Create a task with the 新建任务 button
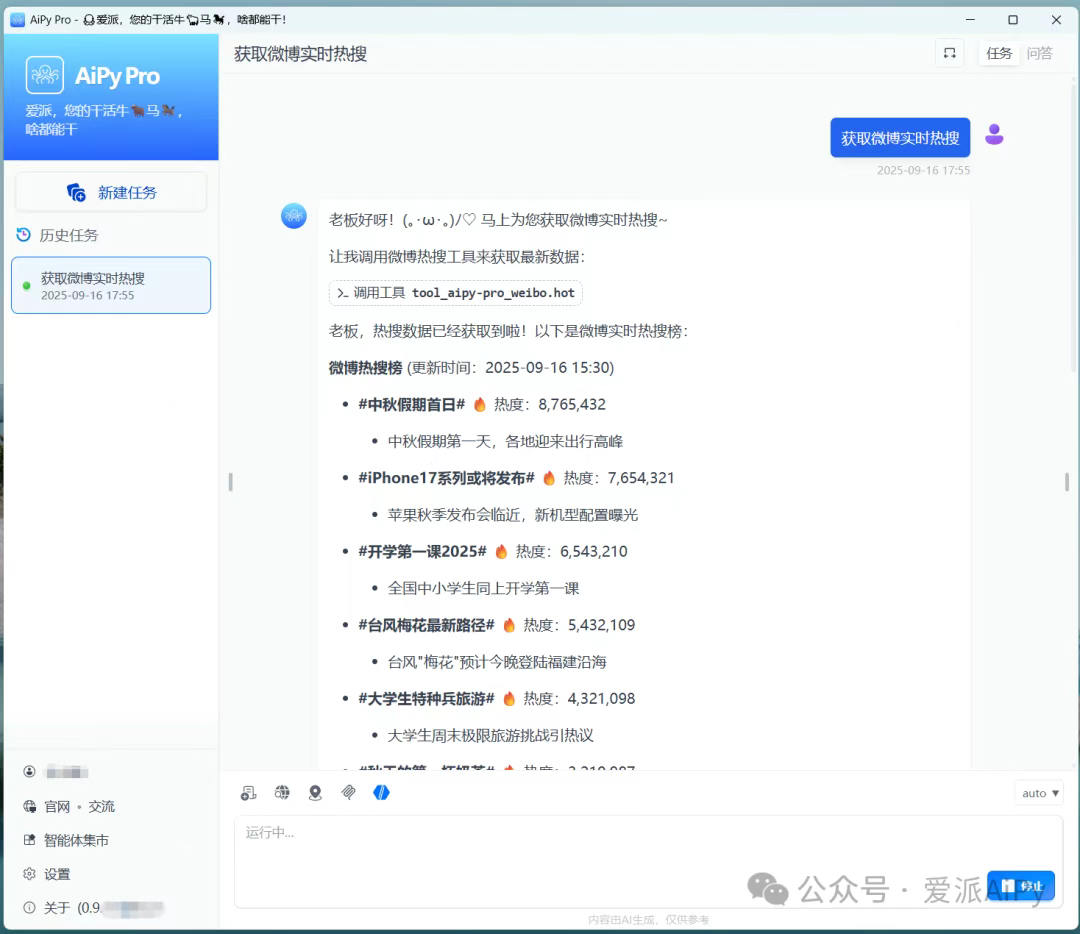 111,192
